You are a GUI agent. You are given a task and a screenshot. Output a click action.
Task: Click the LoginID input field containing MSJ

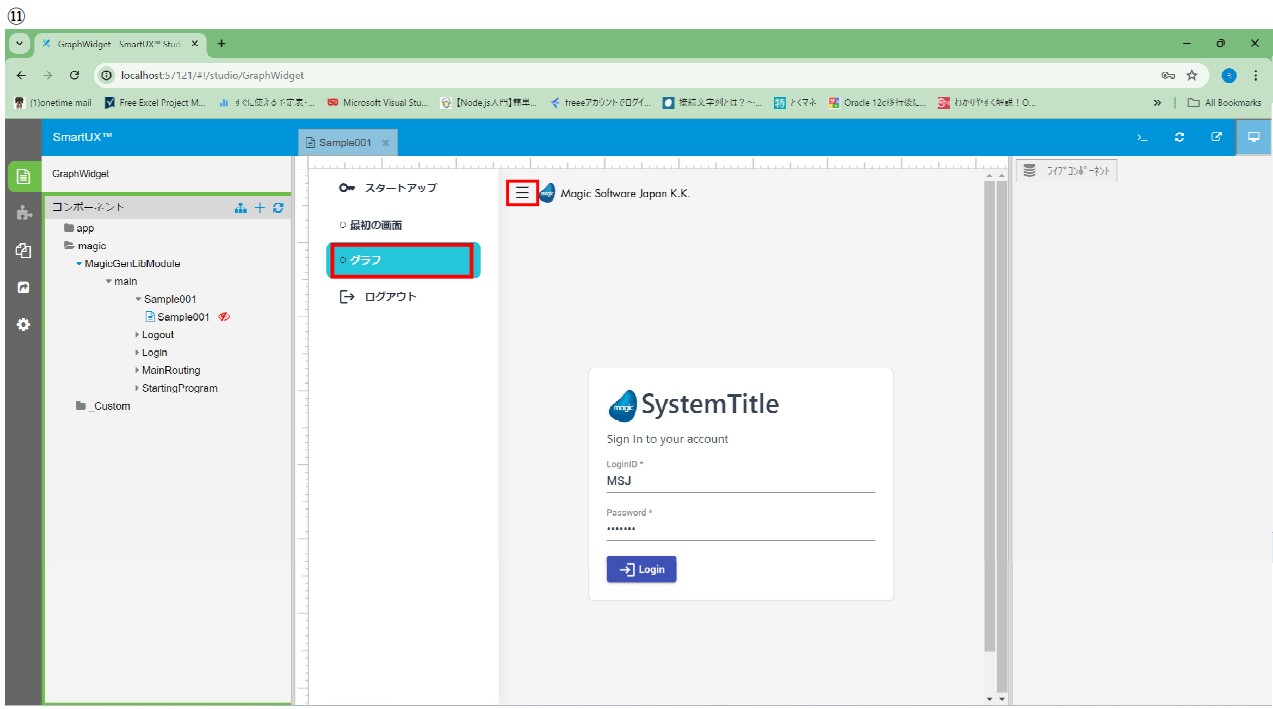(x=740, y=481)
